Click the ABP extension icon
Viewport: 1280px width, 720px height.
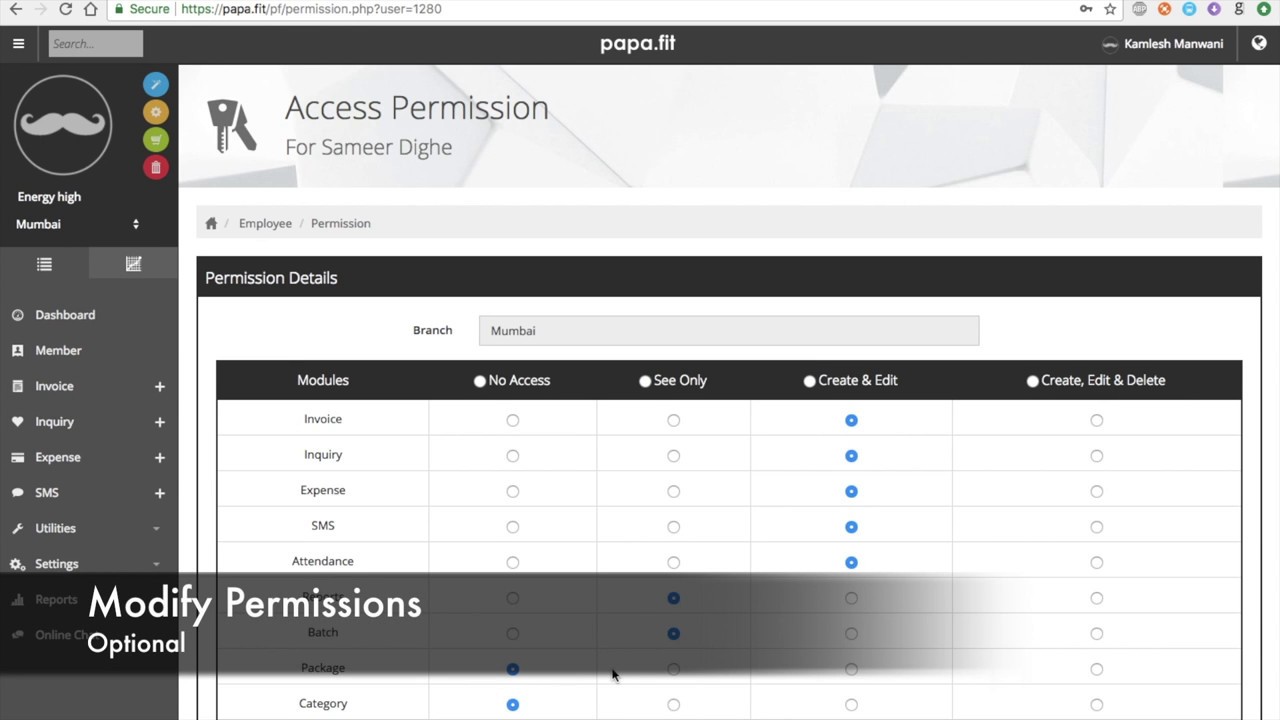1139,9
